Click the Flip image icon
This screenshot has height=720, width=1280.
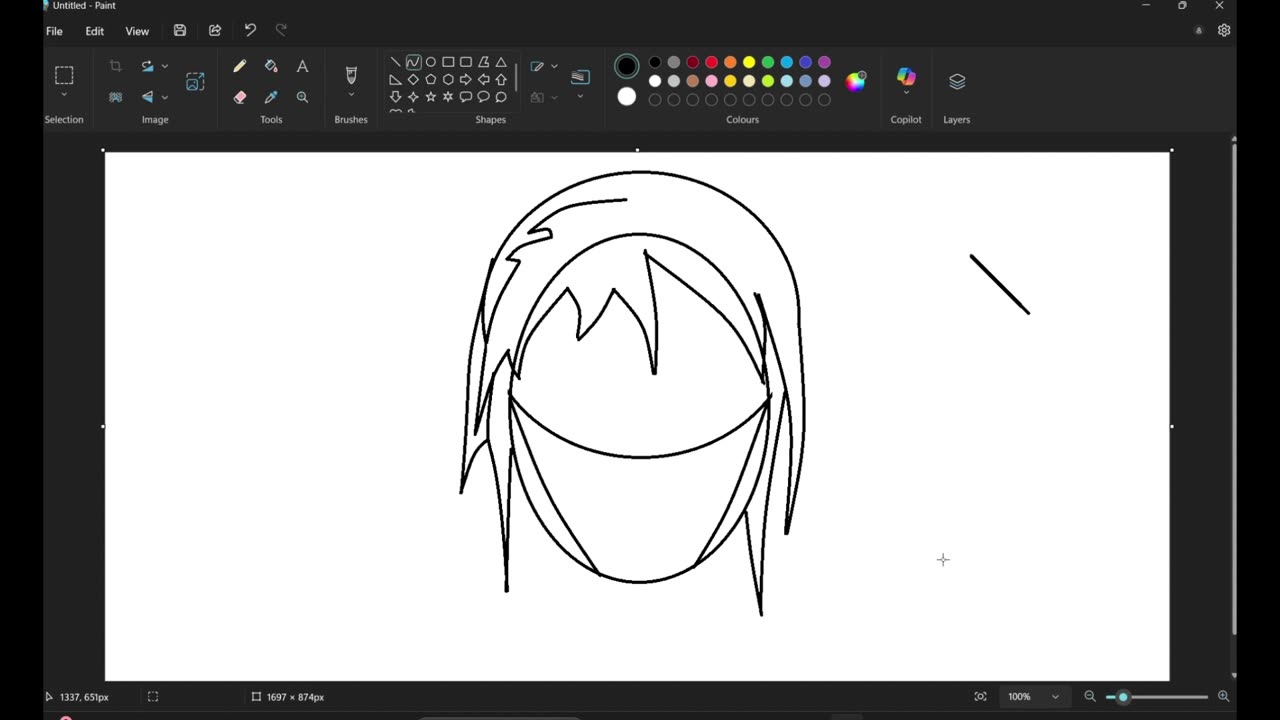[148, 97]
